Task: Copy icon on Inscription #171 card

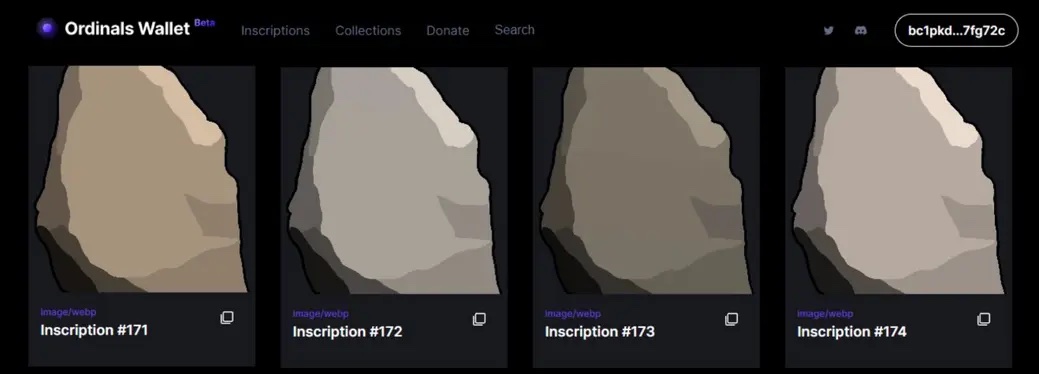Action: pos(227,318)
